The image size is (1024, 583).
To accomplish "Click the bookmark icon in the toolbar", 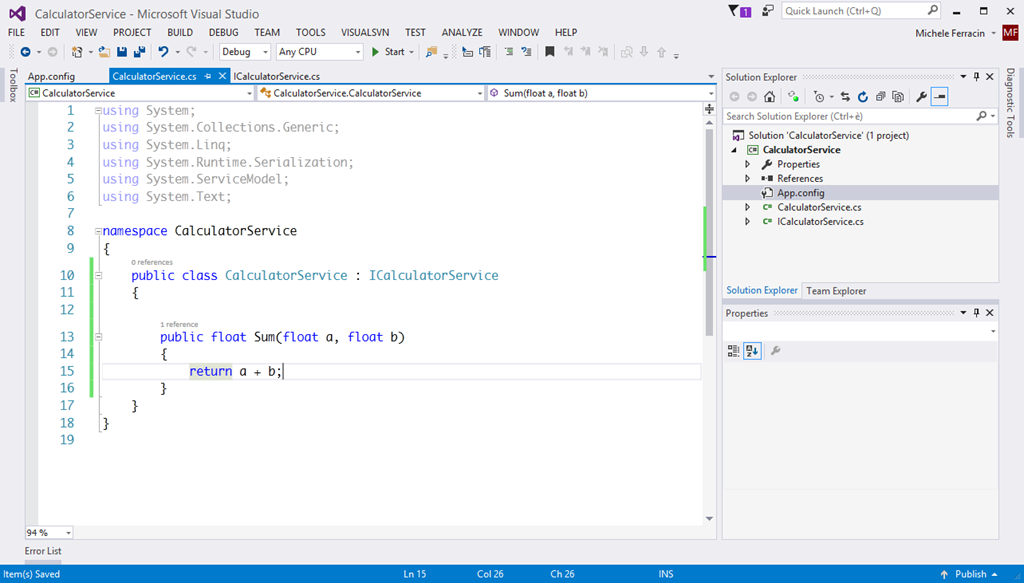I will tap(549, 52).
